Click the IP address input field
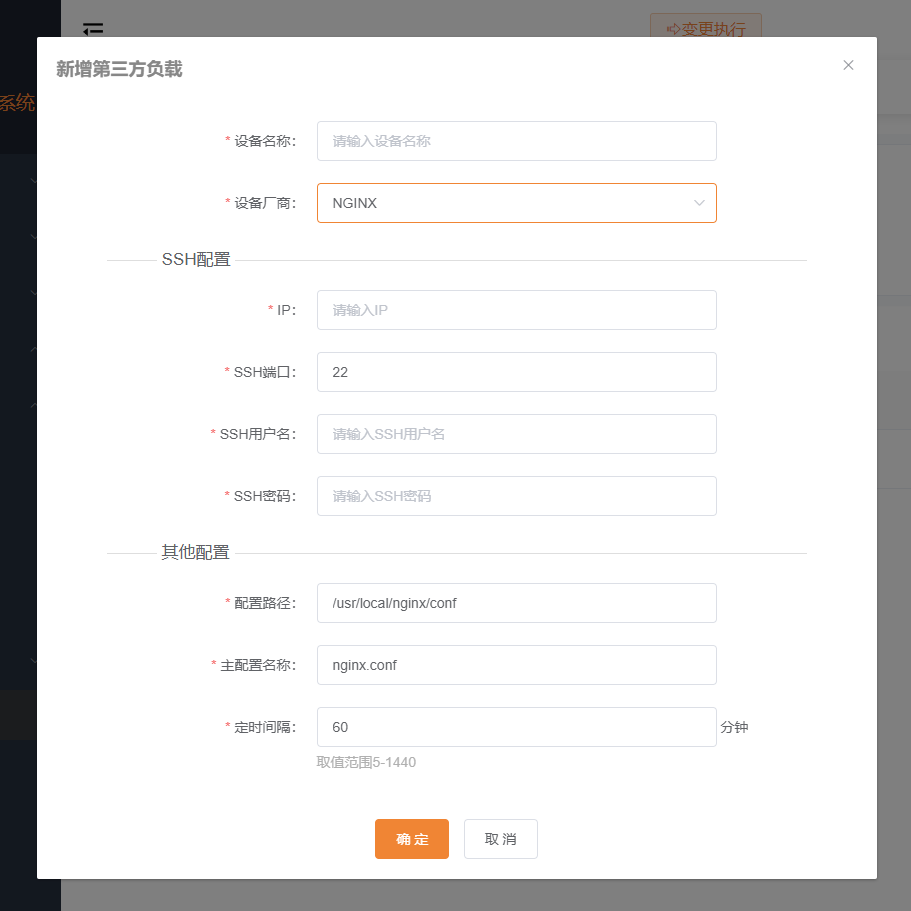The image size is (911, 911). click(516, 310)
